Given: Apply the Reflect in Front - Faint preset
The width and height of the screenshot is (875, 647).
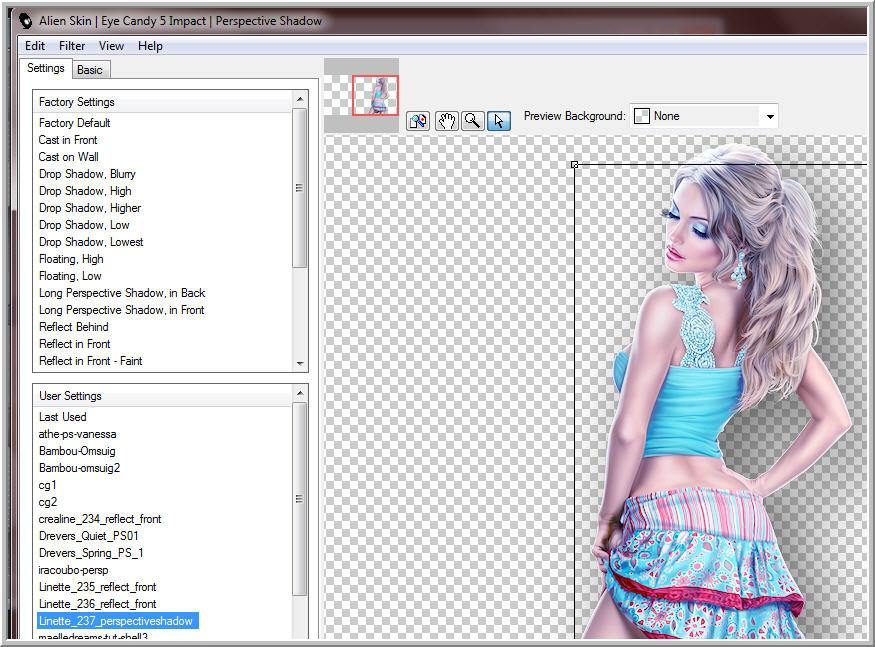Looking at the screenshot, I should click(x=90, y=361).
